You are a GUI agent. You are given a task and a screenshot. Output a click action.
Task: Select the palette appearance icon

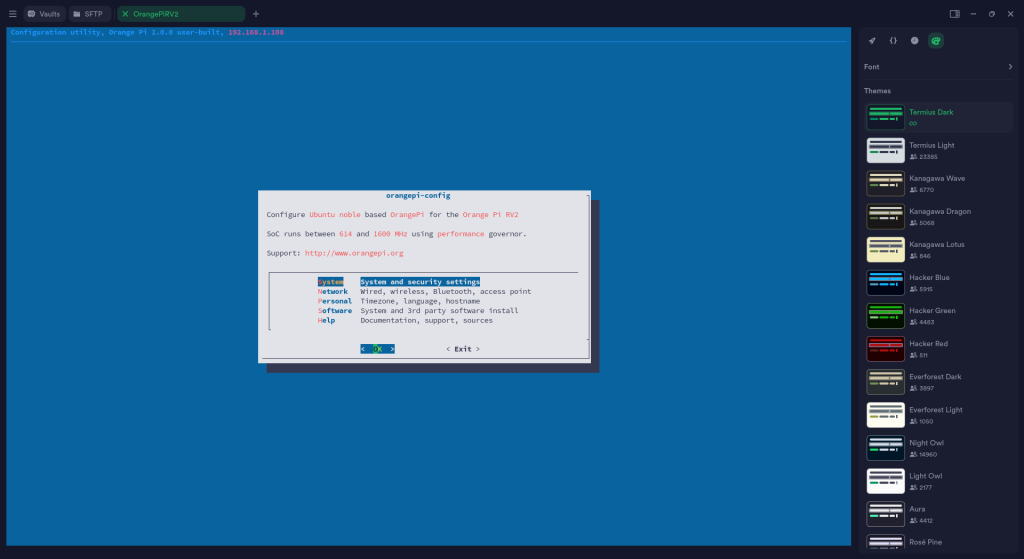pyautogui.click(x=935, y=41)
